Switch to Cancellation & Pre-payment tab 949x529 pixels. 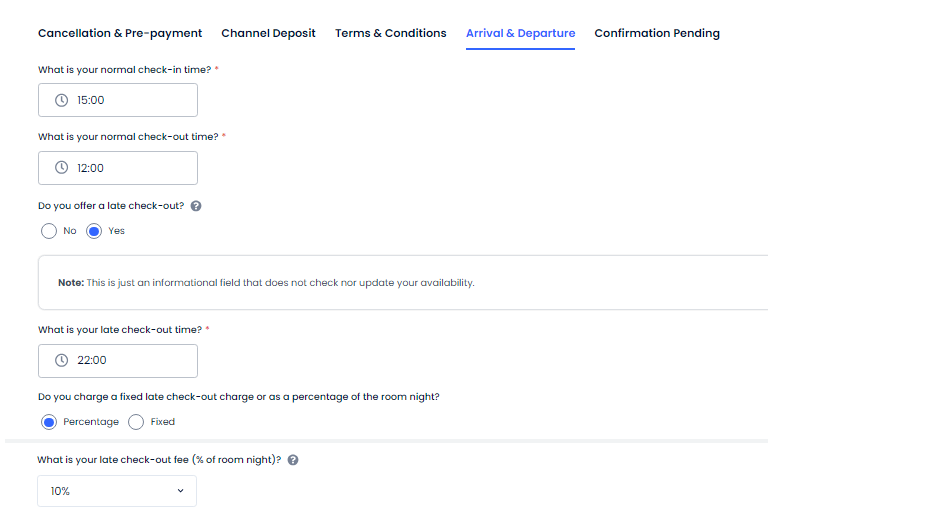click(120, 33)
